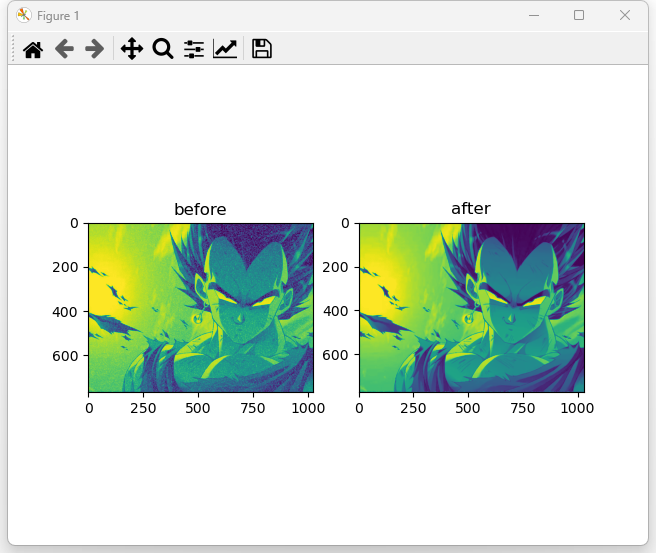
Task: Click x-axis label 1000 under 'before' plot
Action: click(308, 408)
